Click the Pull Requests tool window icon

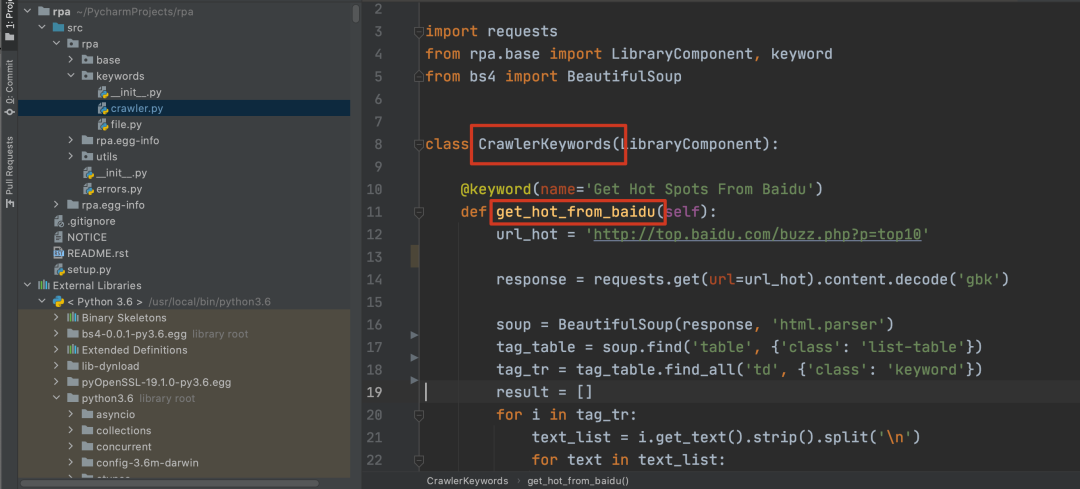point(9,204)
